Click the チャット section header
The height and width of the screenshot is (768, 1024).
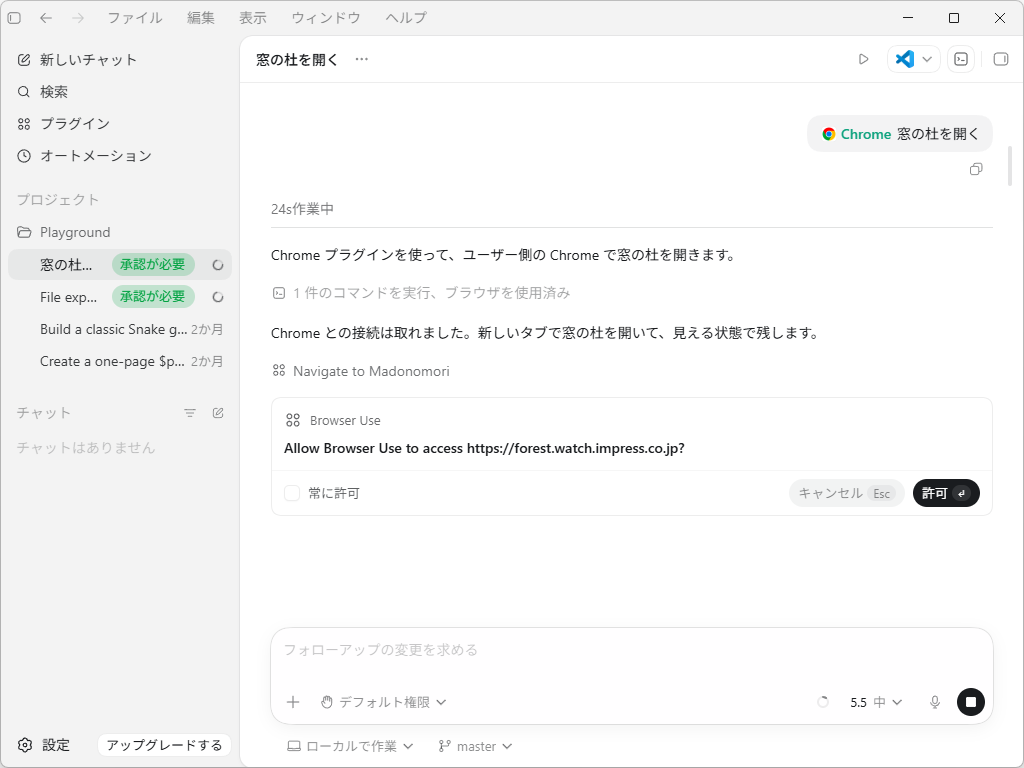pyautogui.click(x=44, y=413)
